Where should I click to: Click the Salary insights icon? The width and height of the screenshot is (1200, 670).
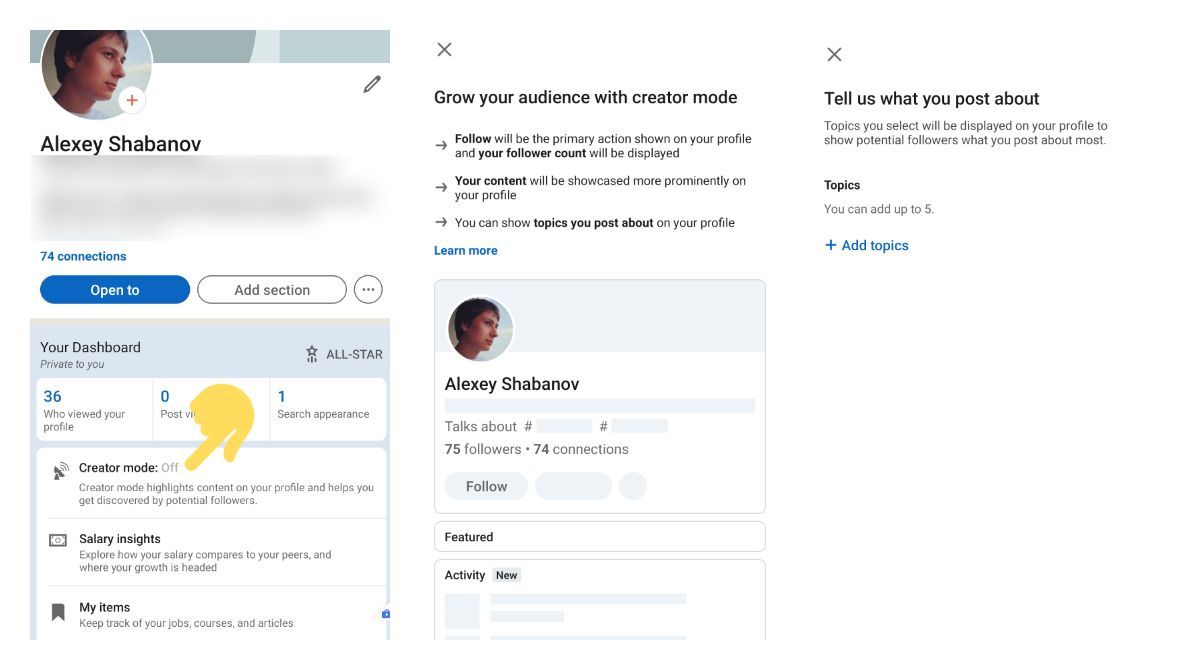60,537
